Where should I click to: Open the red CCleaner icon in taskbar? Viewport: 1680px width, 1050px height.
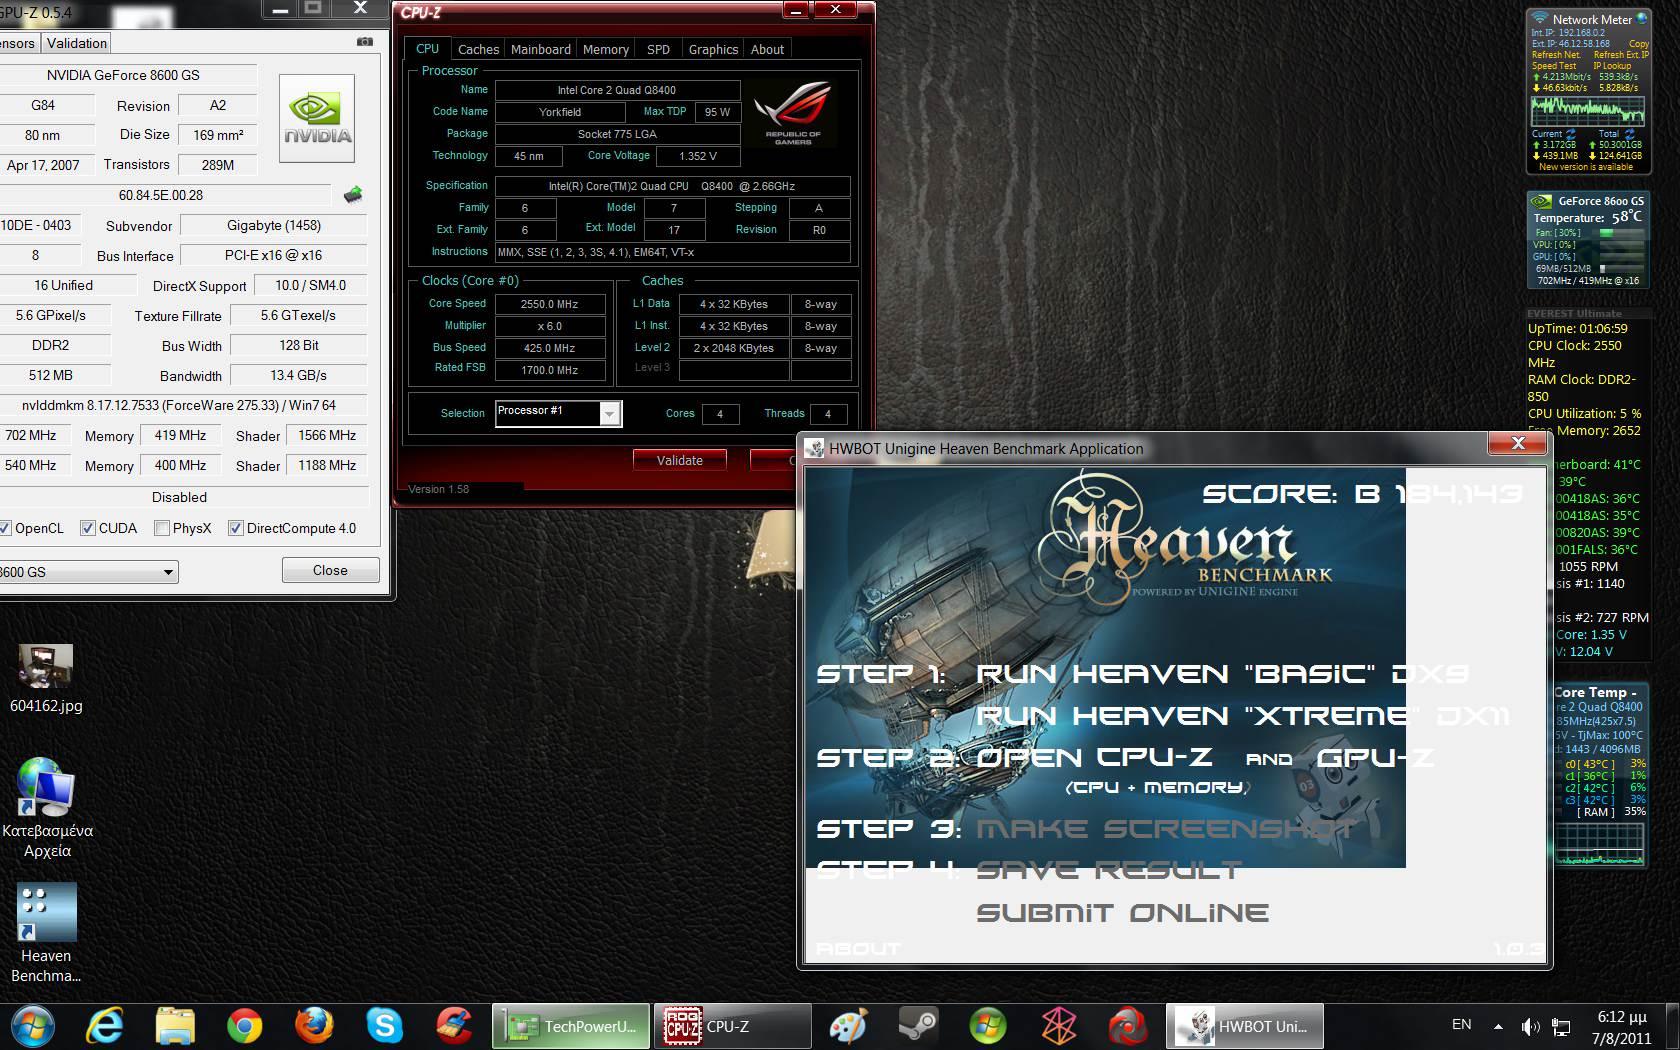(x=454, y=1026)
